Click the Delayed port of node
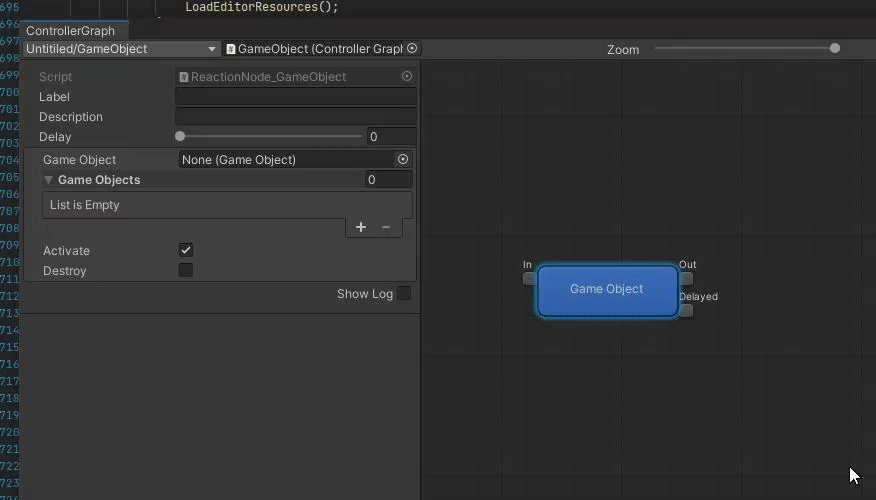 point(687,311)
